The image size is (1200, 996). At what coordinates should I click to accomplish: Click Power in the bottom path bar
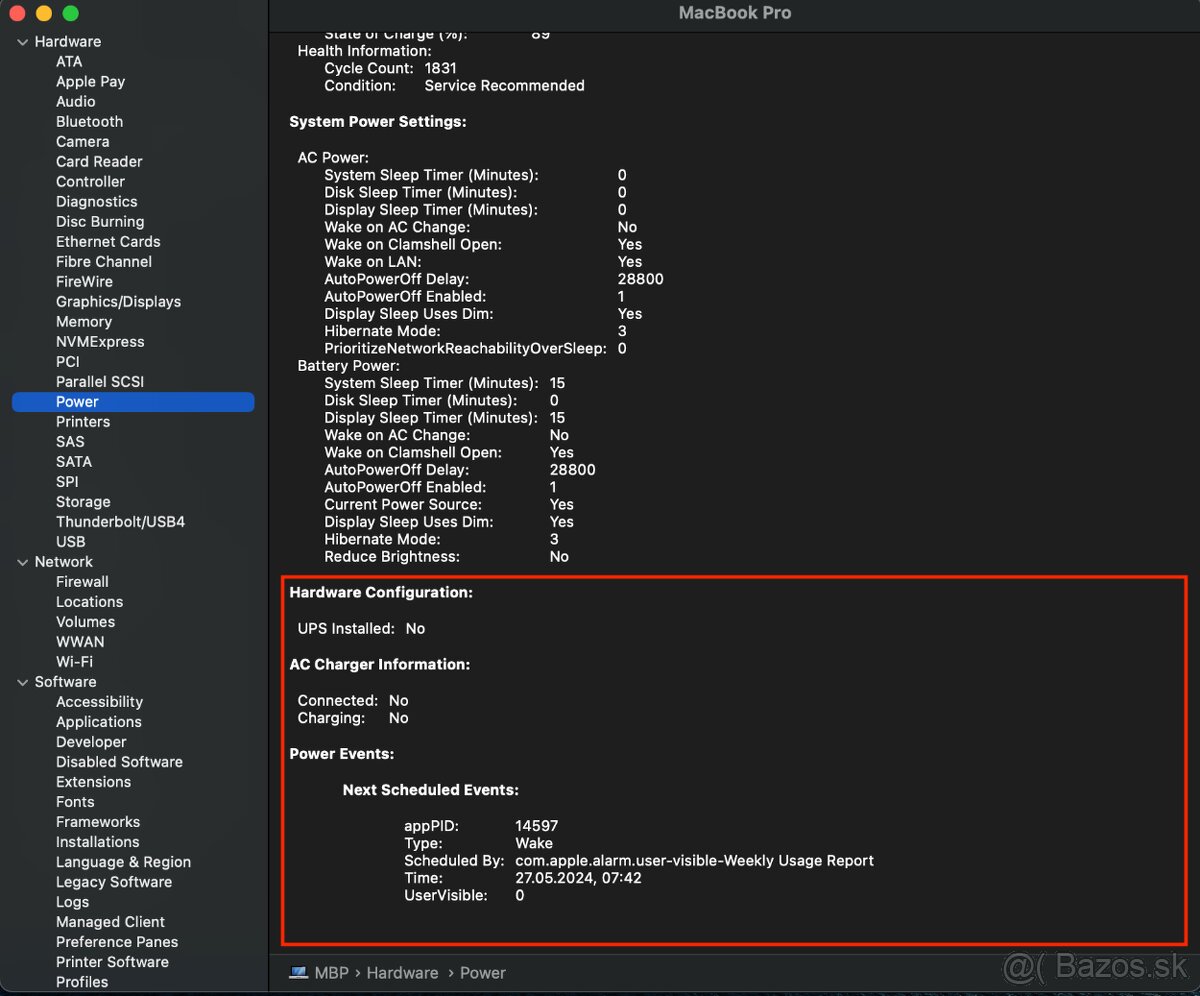pyautogui.click(x=483, y=973)
